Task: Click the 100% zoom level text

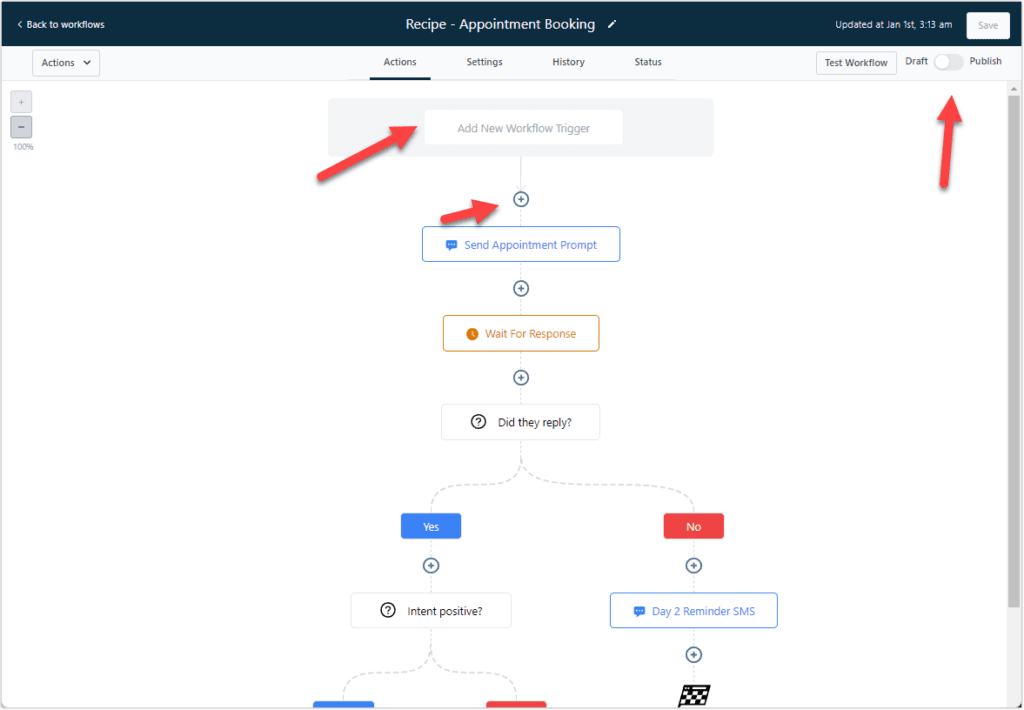Action: [23, 147]
